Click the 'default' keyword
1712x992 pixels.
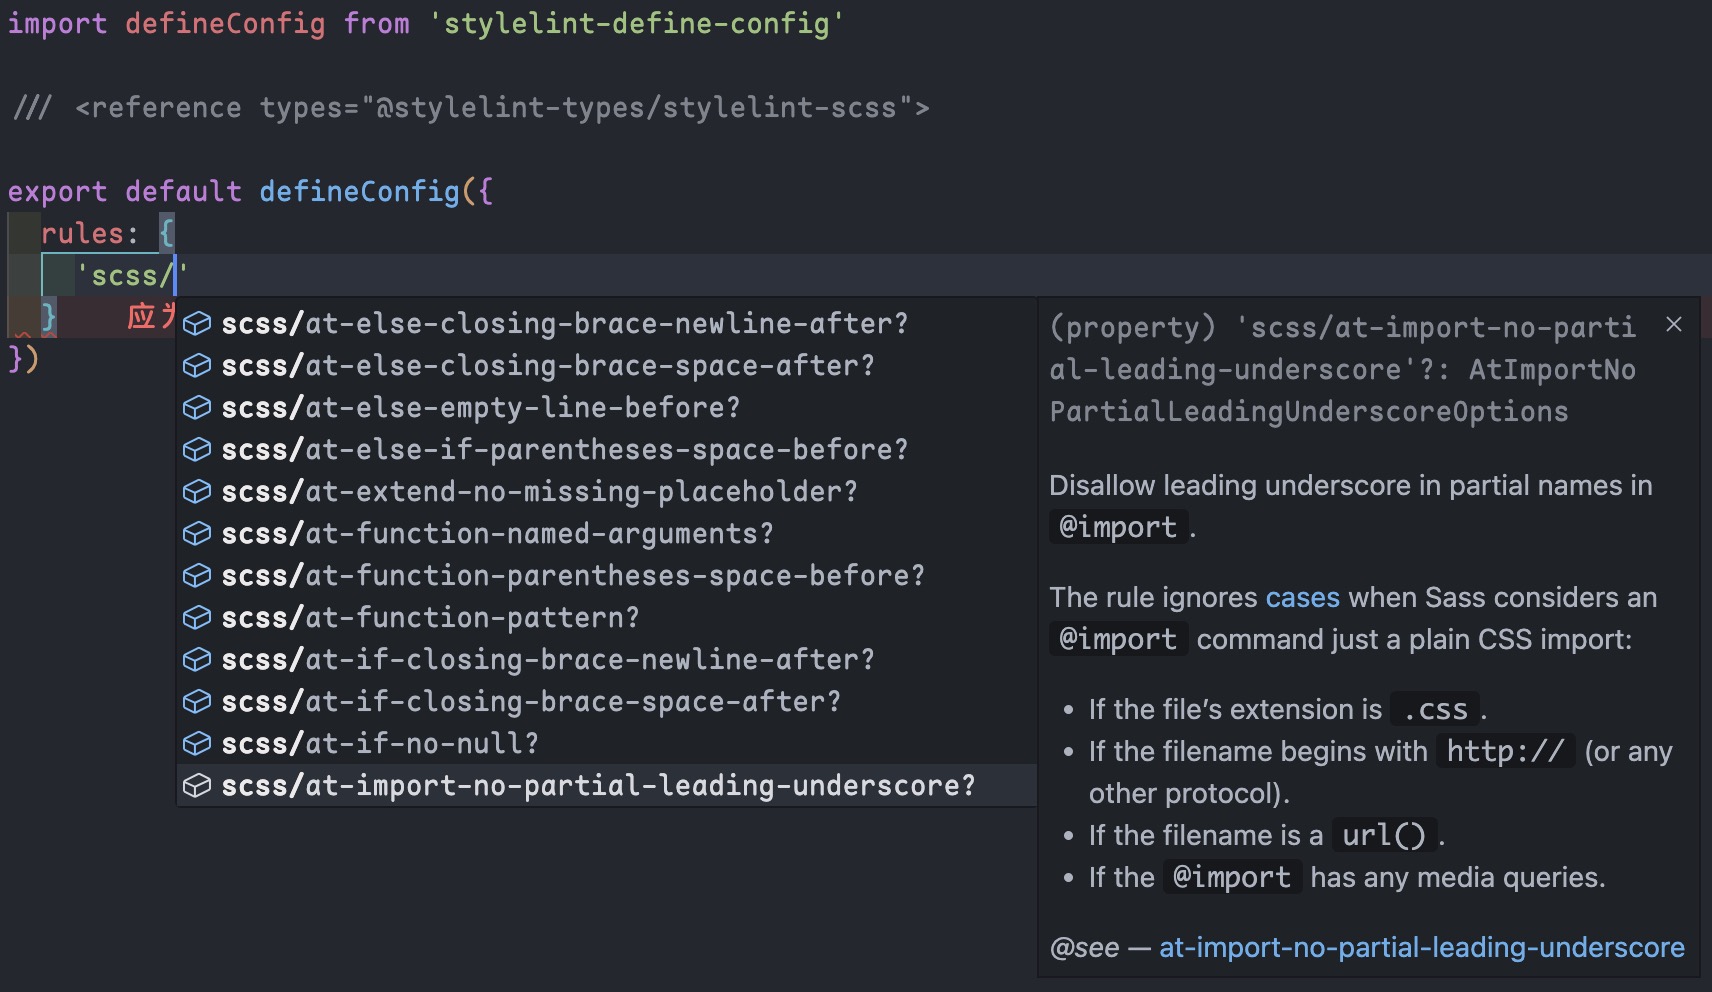point(183,191)
